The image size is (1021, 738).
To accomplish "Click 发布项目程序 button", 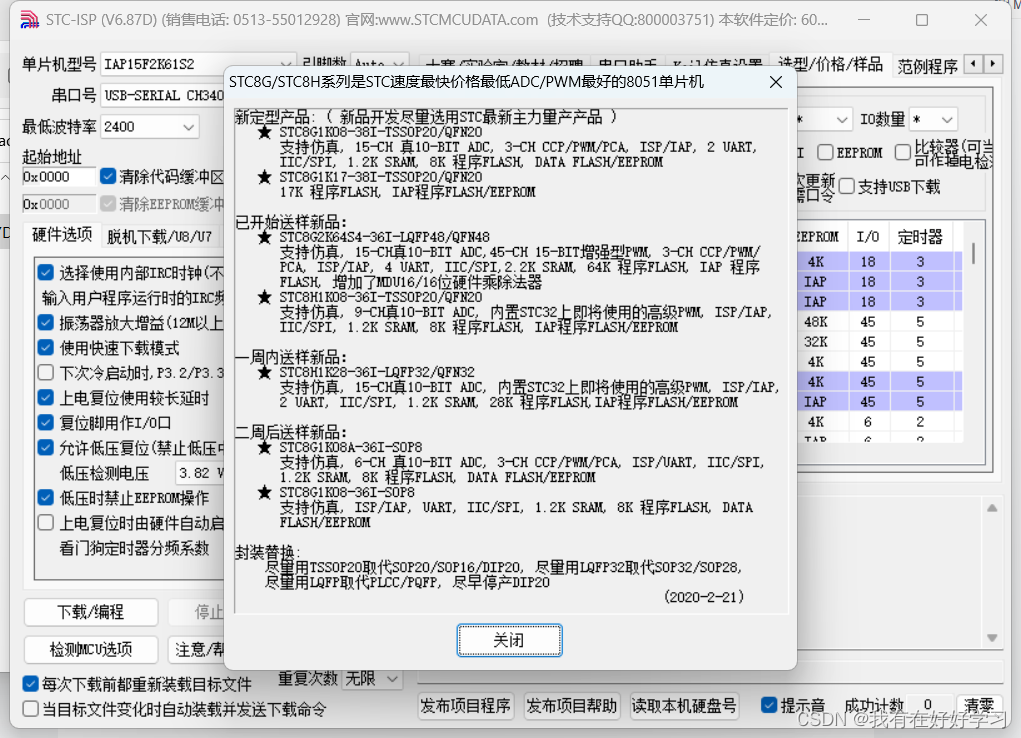I will click(465, 706).
